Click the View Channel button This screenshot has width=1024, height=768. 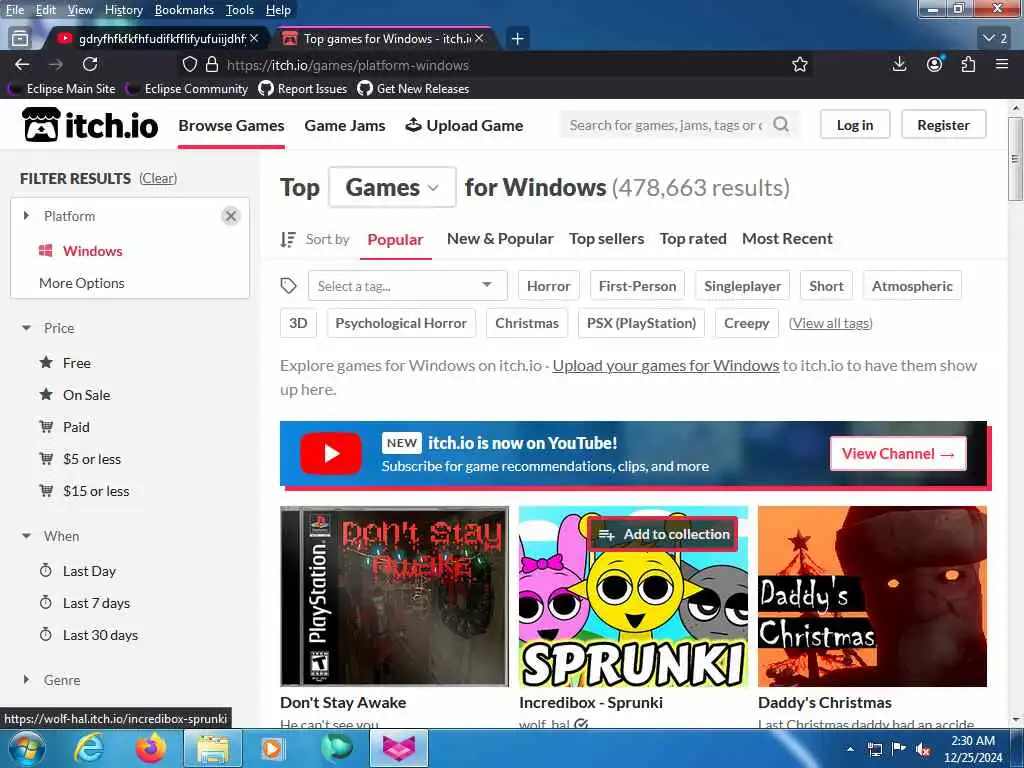pyautogui.click(x=898, y=453)
